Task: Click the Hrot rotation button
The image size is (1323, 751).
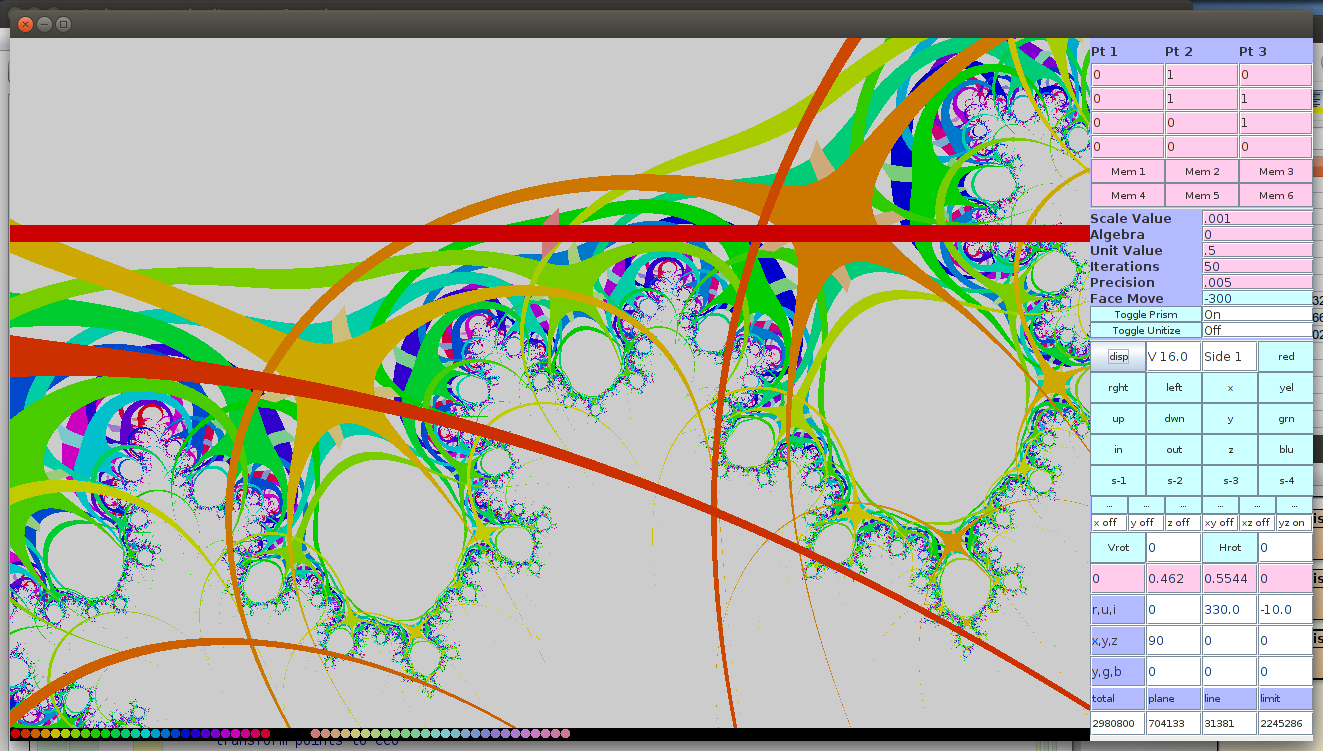Action: (1230, 548)
